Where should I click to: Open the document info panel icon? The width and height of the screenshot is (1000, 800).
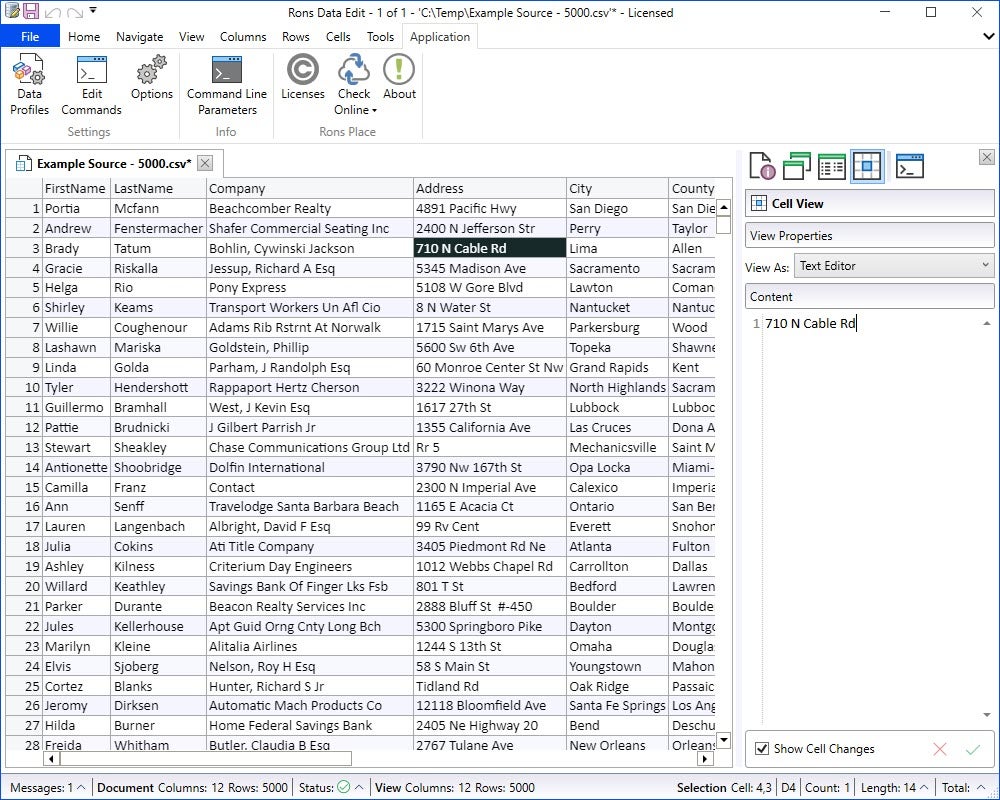[x=762, y=166]
